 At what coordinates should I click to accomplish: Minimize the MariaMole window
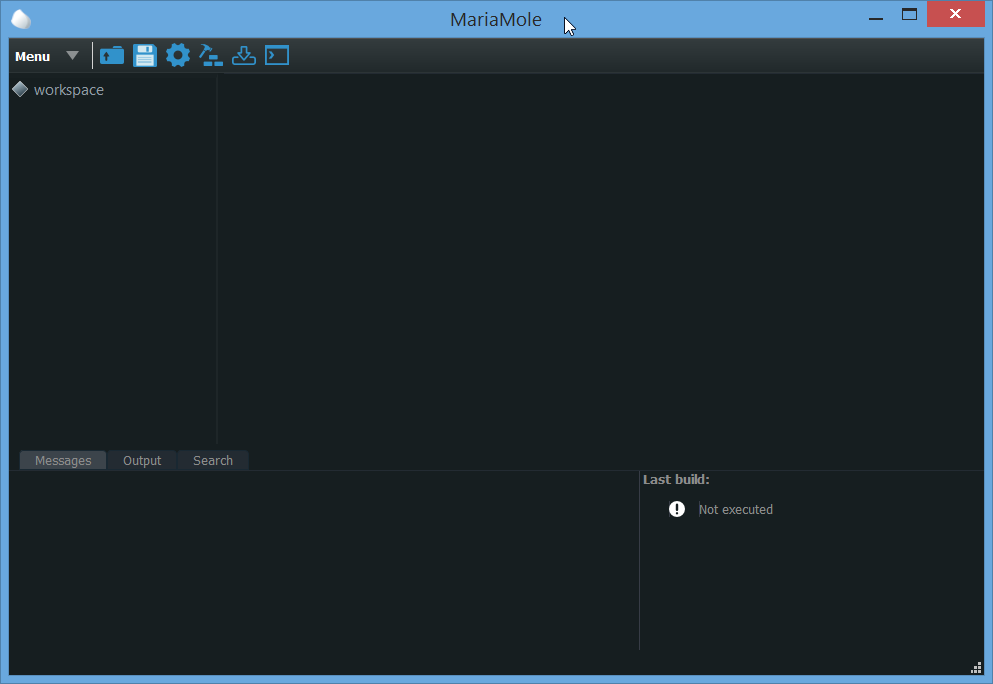876,15
